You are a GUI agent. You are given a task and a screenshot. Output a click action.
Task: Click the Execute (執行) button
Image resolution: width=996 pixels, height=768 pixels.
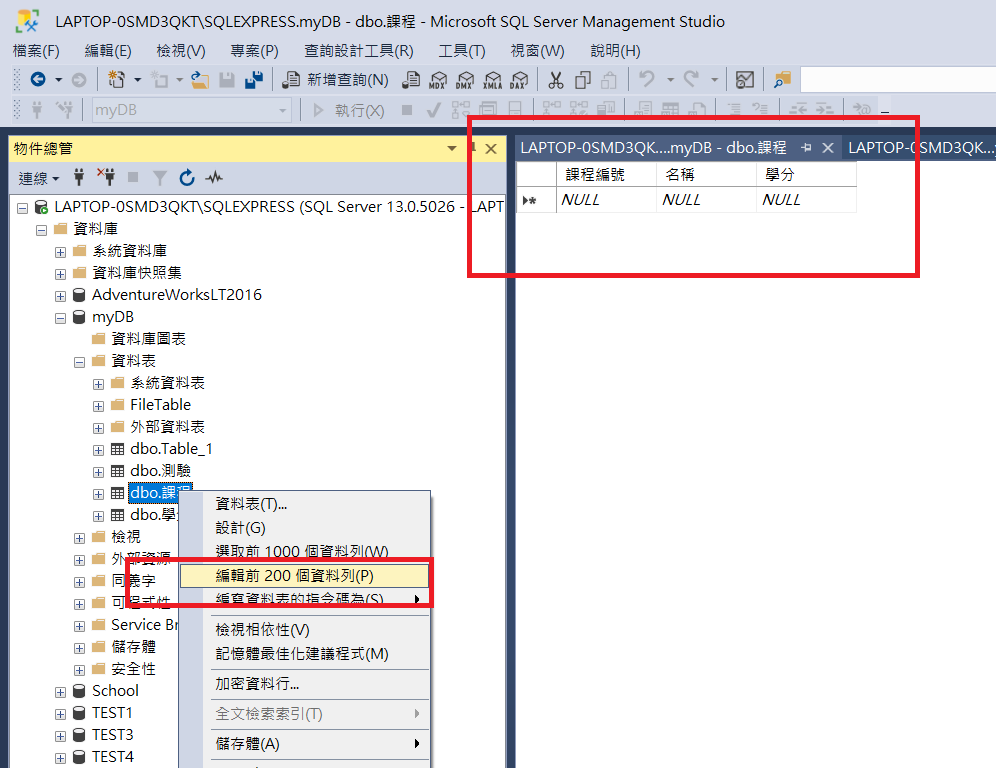point(349,111)
